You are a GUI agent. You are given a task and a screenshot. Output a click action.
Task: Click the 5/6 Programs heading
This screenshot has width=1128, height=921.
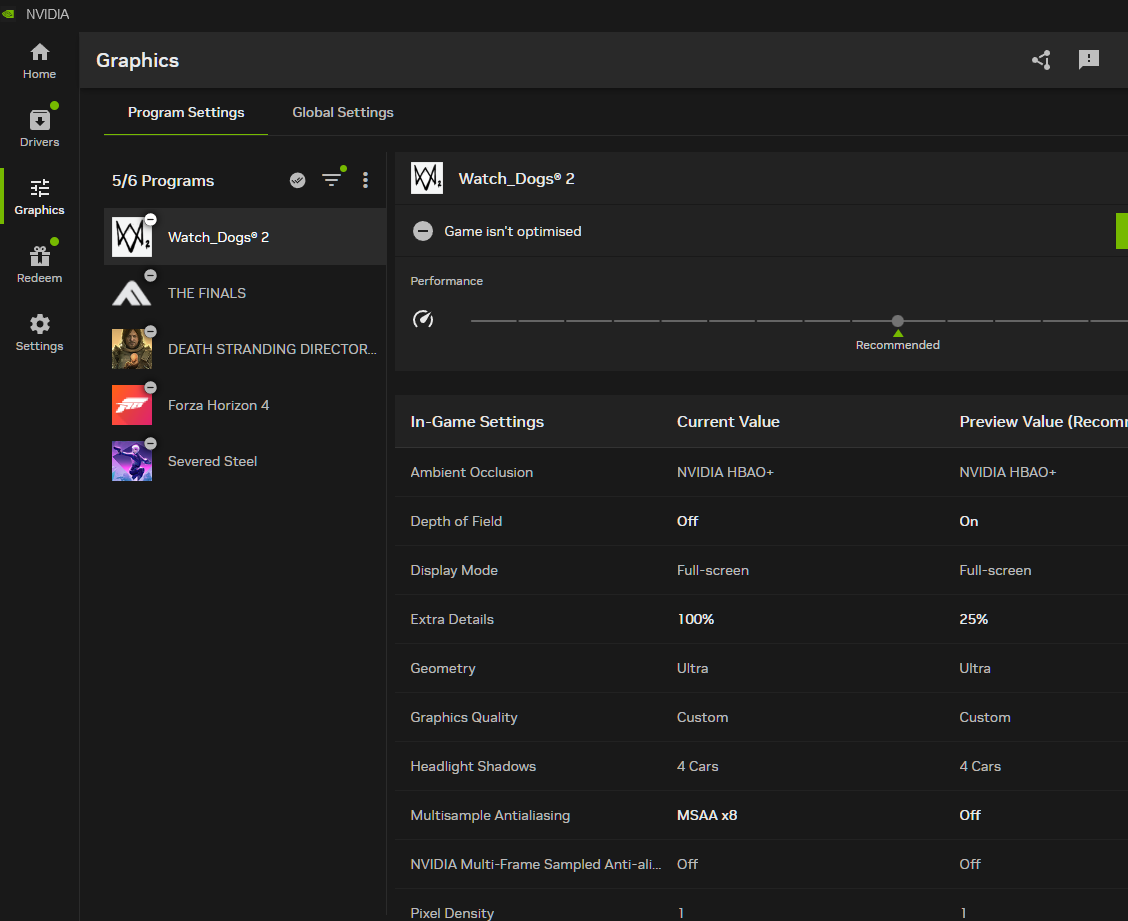coord(163,181)
